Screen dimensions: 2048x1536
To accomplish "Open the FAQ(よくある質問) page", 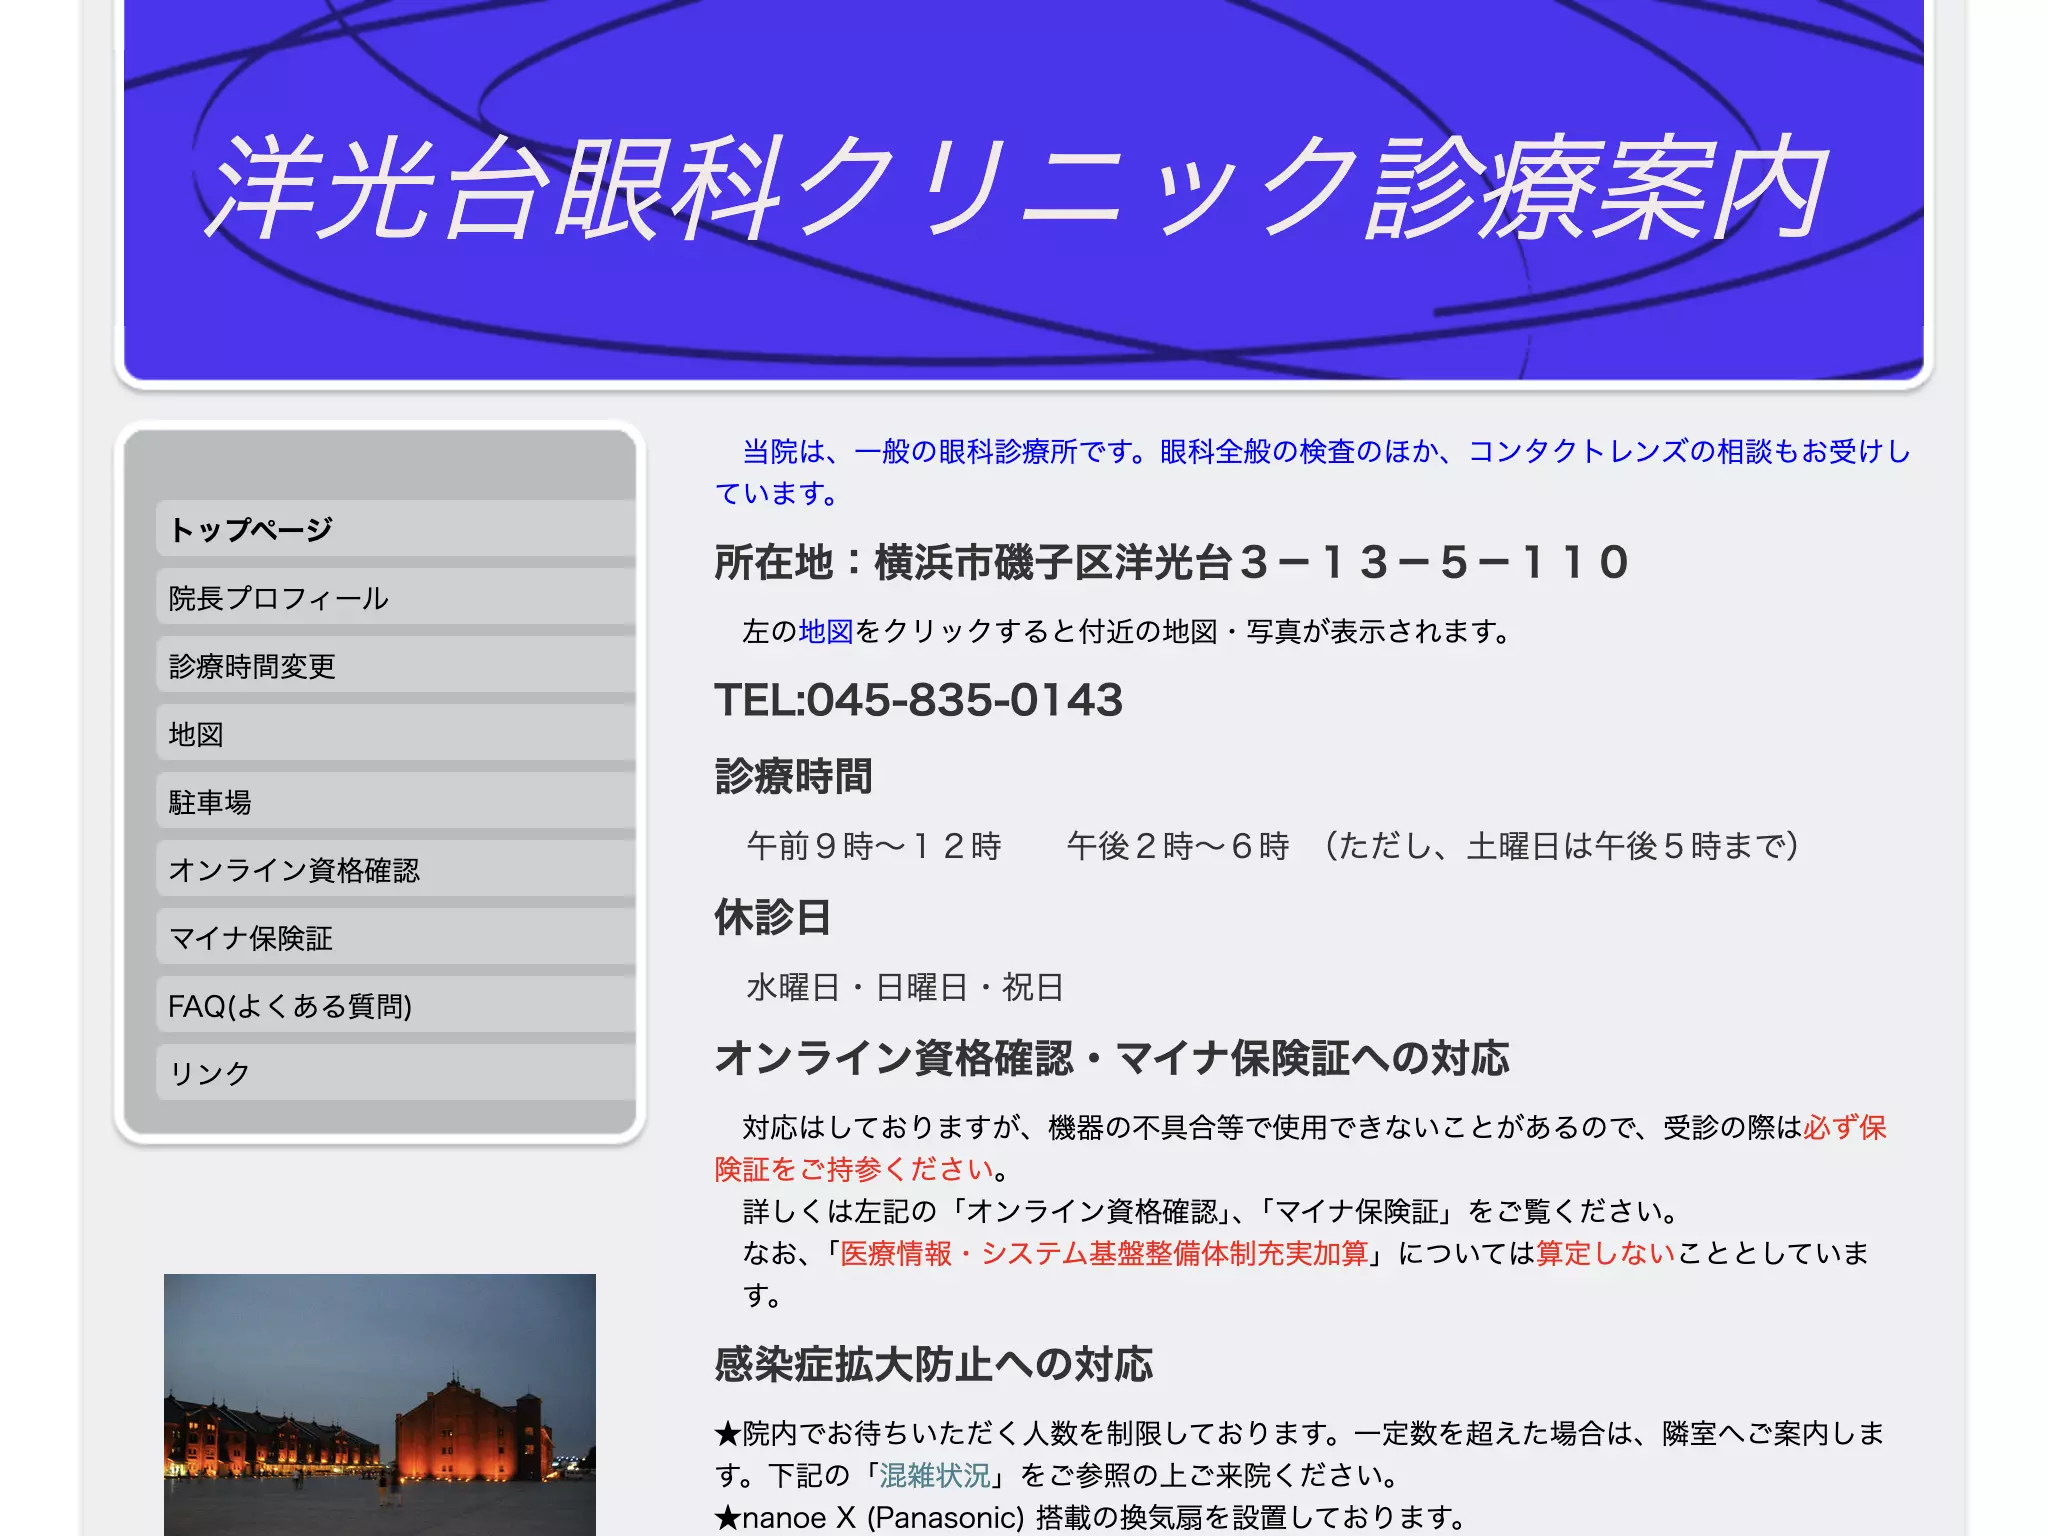I will click(x=396, y=1005).
